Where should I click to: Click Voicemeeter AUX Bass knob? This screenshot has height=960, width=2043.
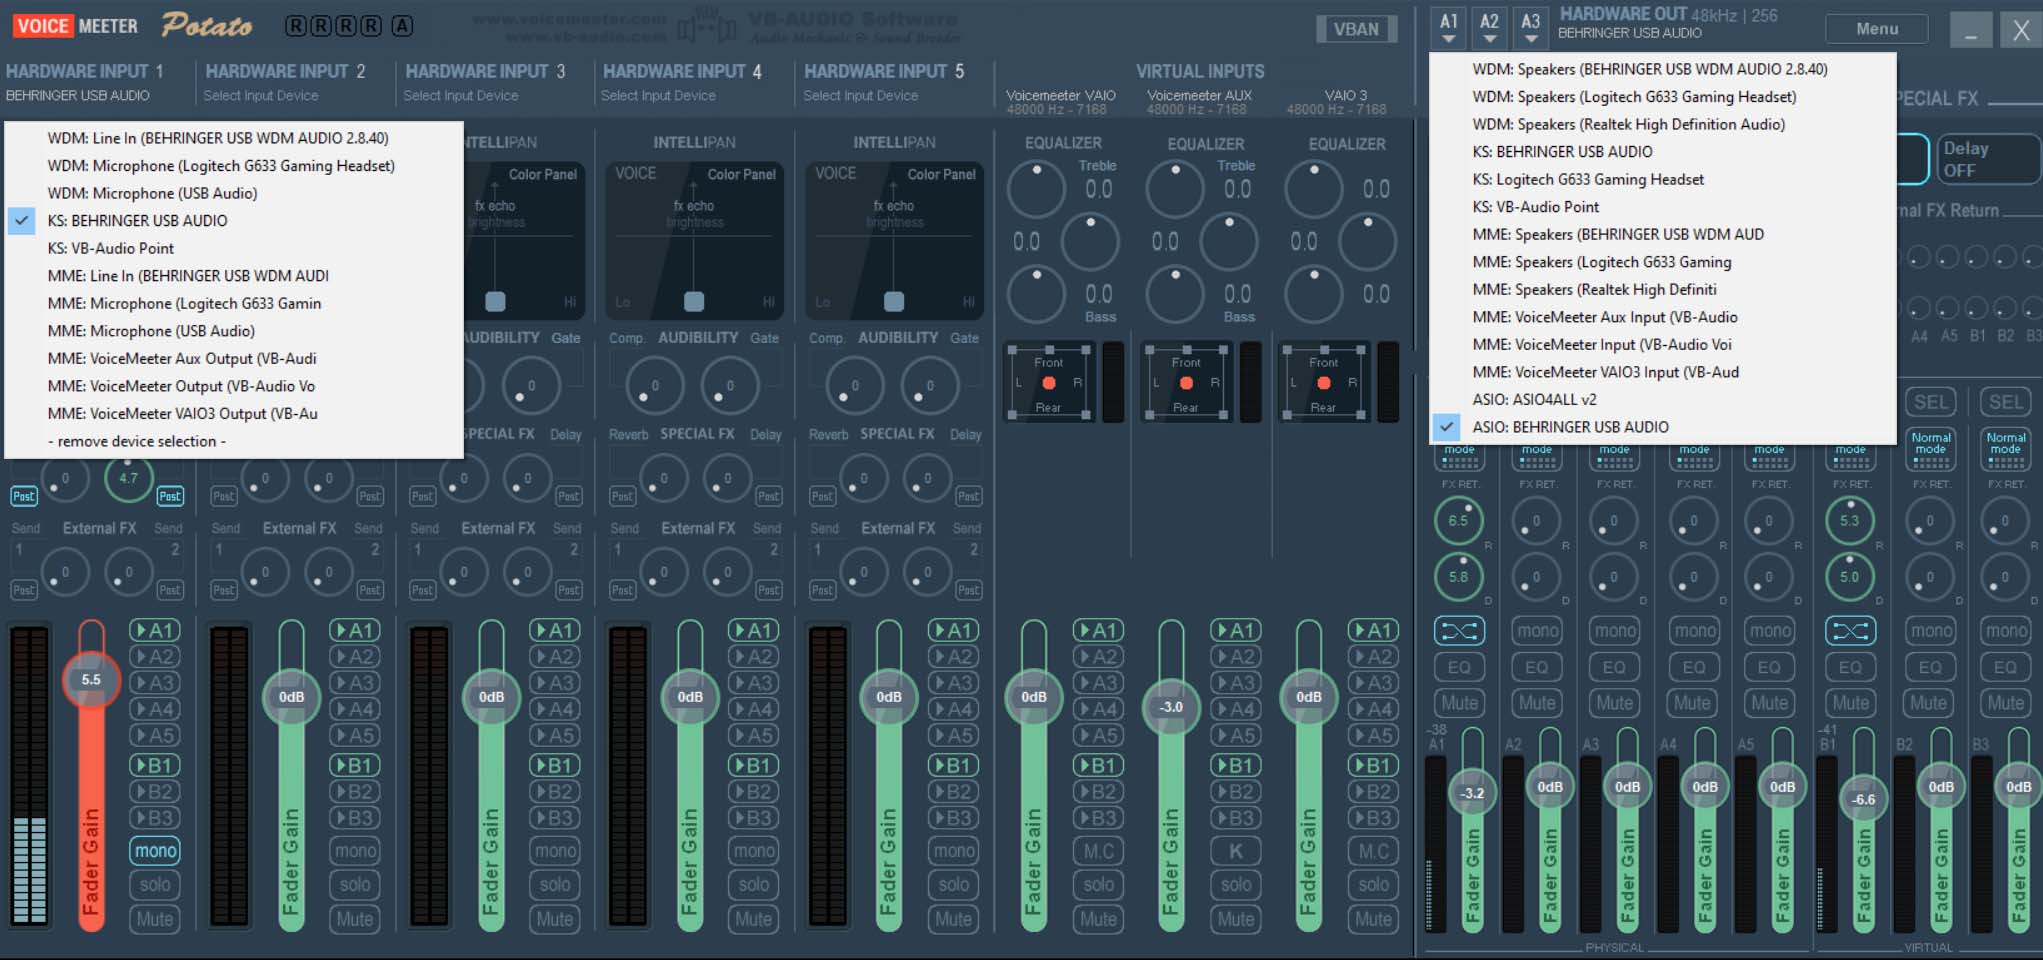coord(1175,294)
